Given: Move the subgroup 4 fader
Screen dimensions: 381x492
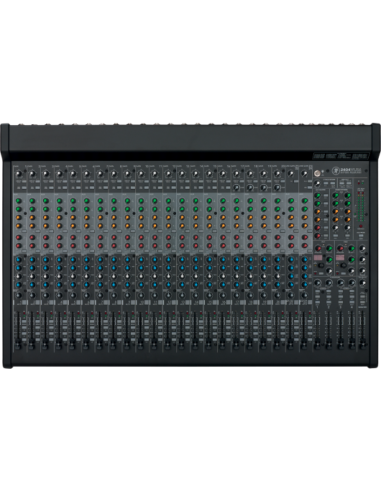Looking at the screenshot, I should 352,344.
